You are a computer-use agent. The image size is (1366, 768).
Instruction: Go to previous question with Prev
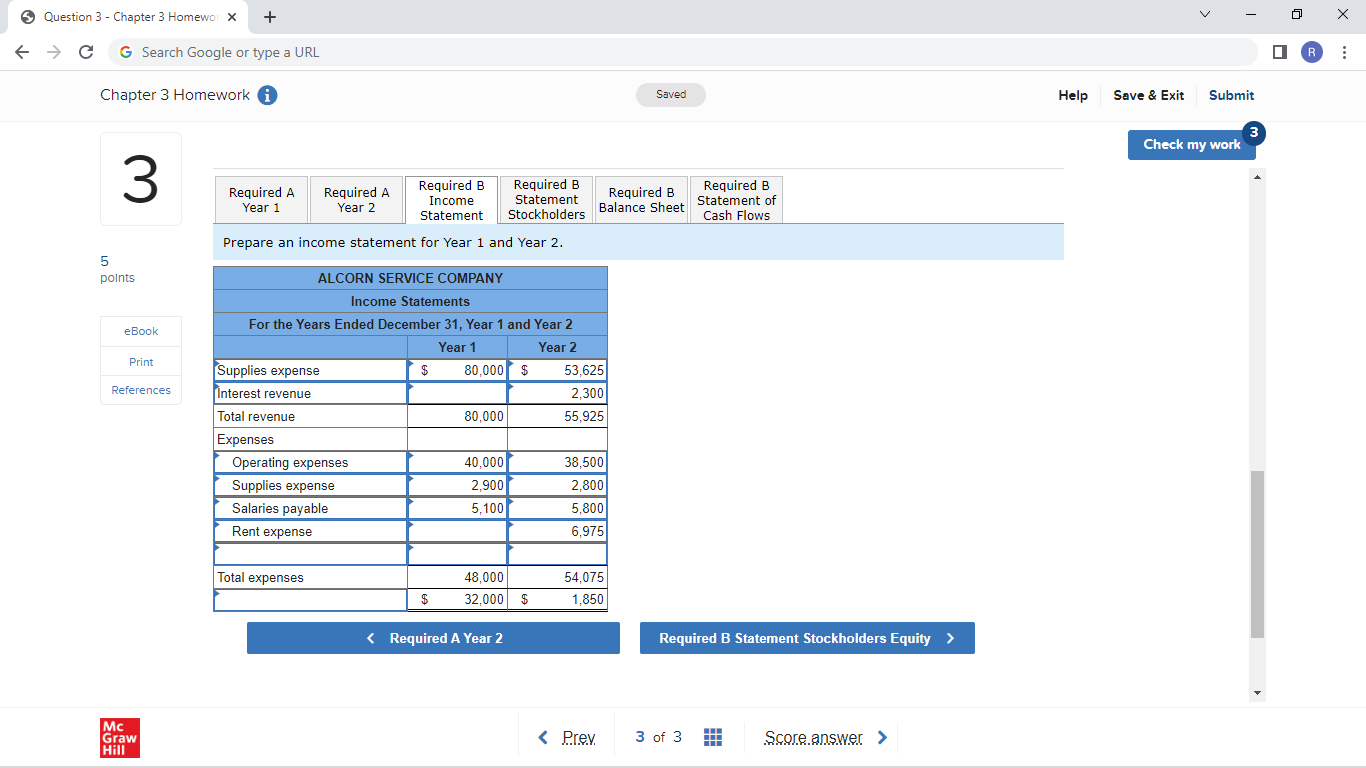coord(568,738)
